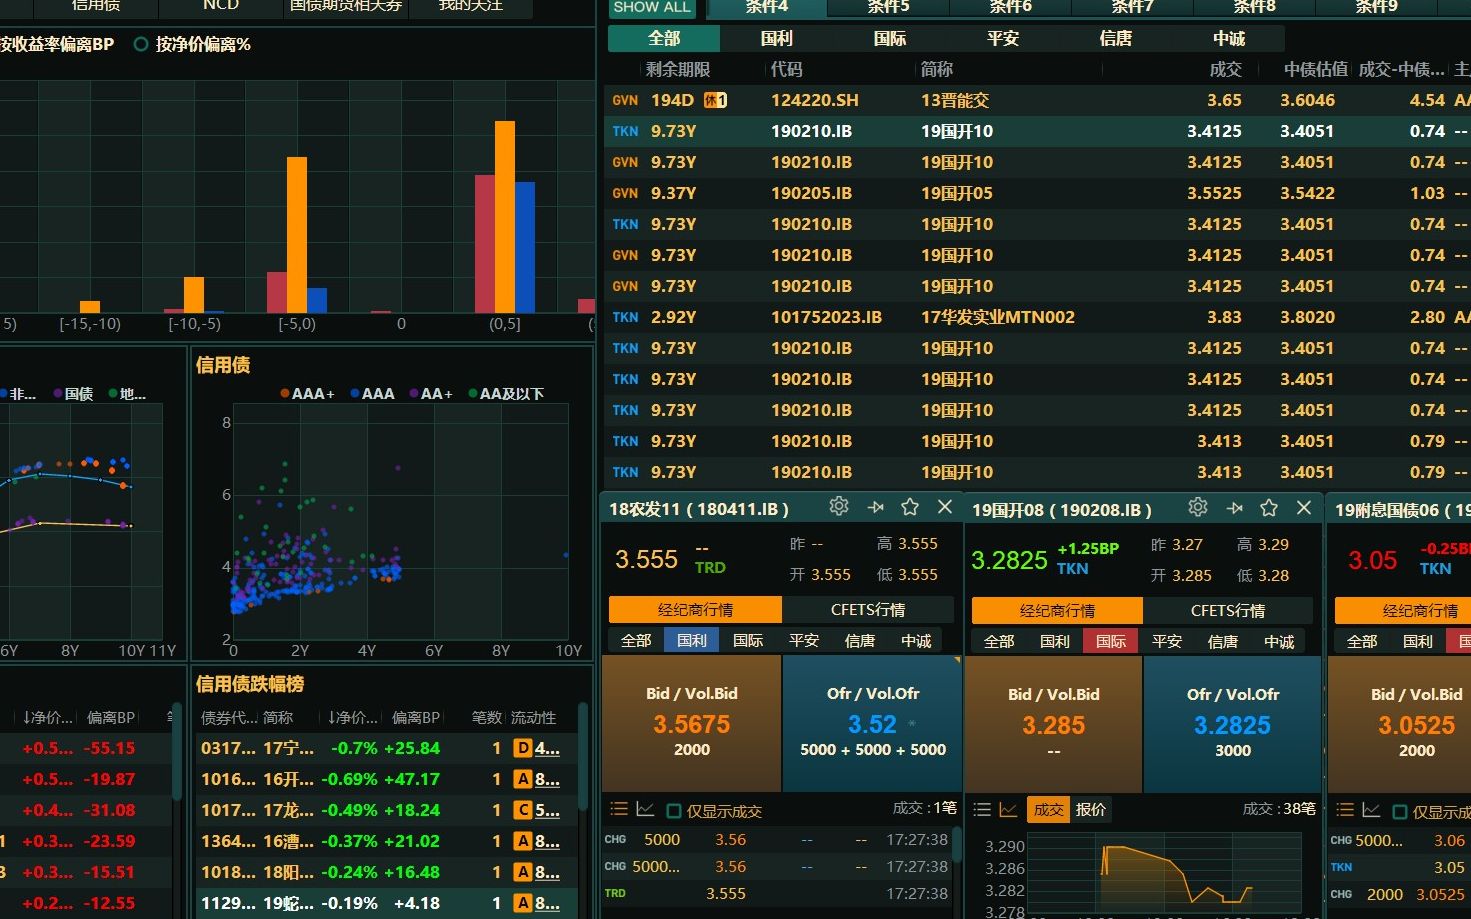Image resolution: width=1471 pixels, height=919 pixels.
Task: Click the [-5,0) orange bar in deviation chart
Action: coord(297,234)
